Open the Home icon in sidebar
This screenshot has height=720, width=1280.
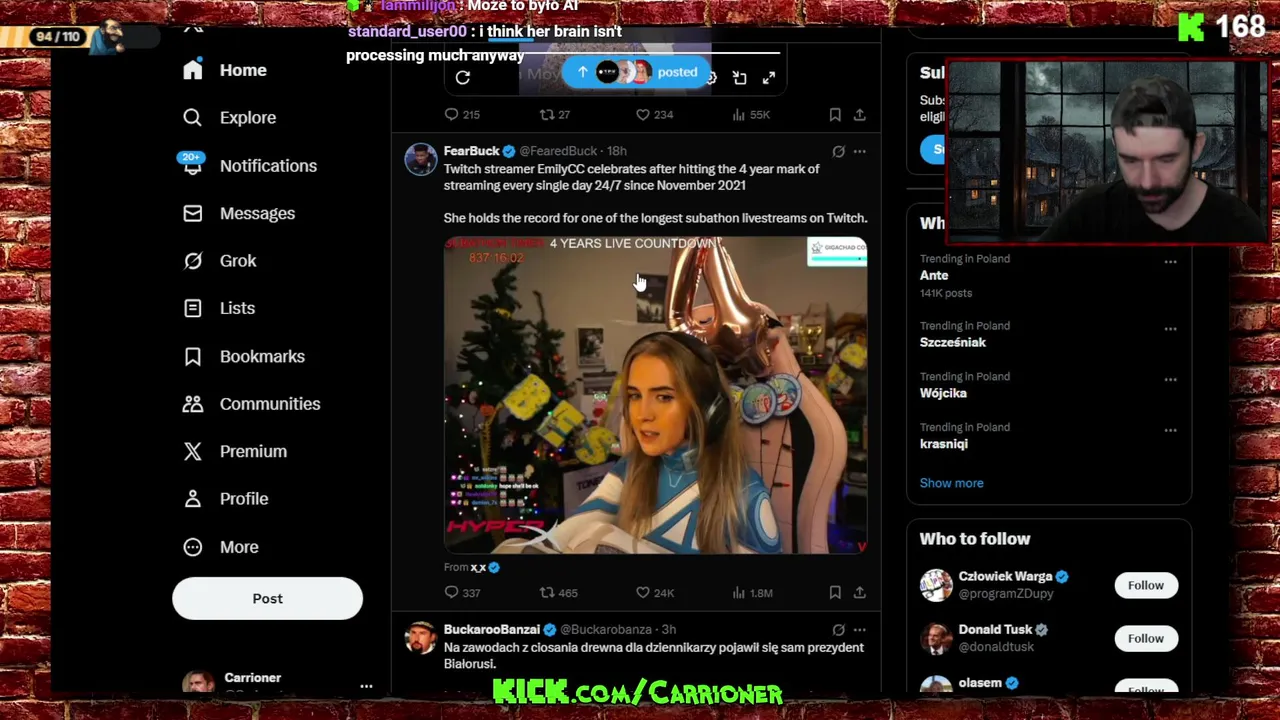[192, 70]
